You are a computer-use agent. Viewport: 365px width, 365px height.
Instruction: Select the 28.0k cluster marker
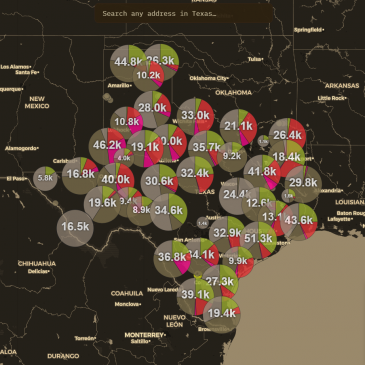[152, 109]
